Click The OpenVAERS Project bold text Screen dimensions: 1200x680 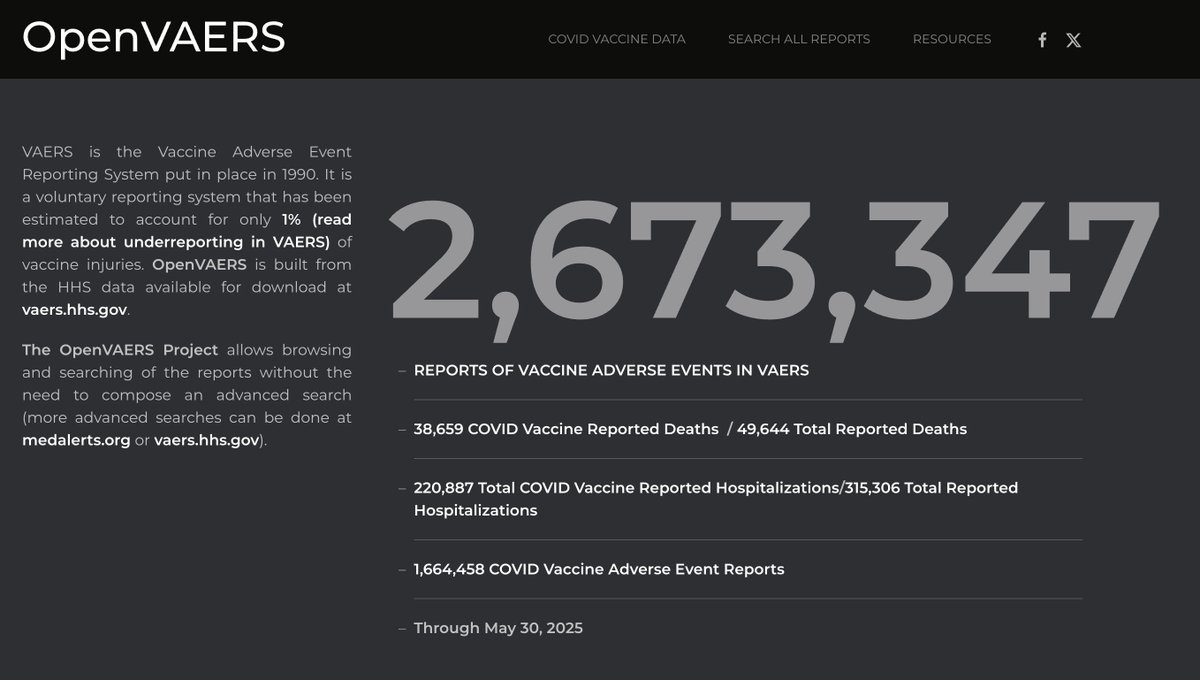[120, 350]
